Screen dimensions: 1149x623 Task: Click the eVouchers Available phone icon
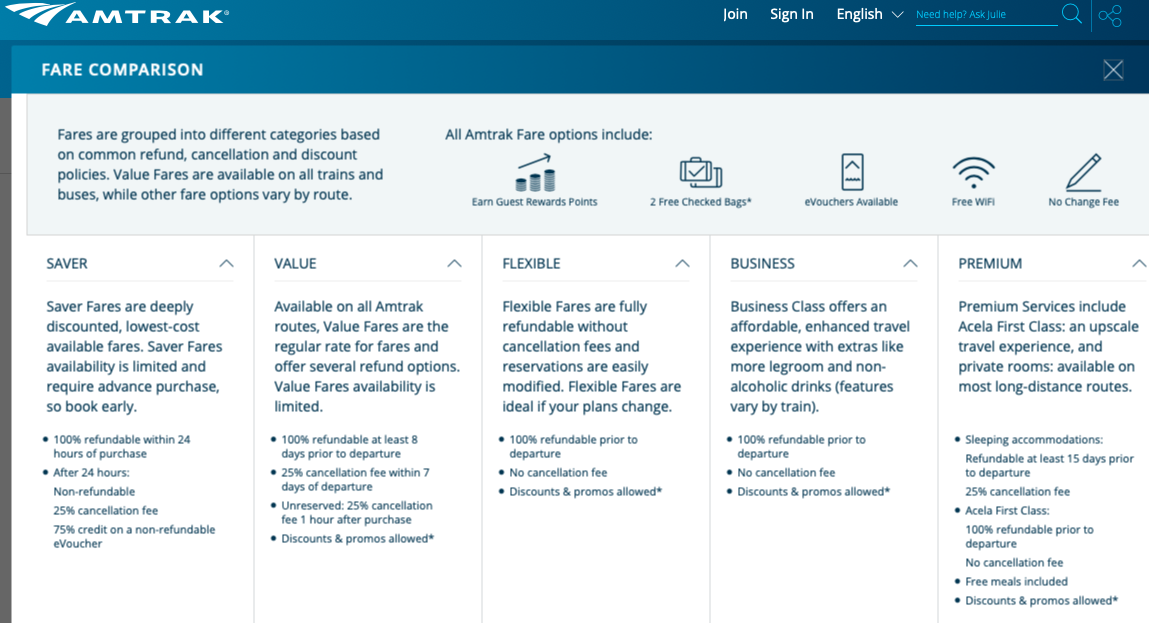851,172
